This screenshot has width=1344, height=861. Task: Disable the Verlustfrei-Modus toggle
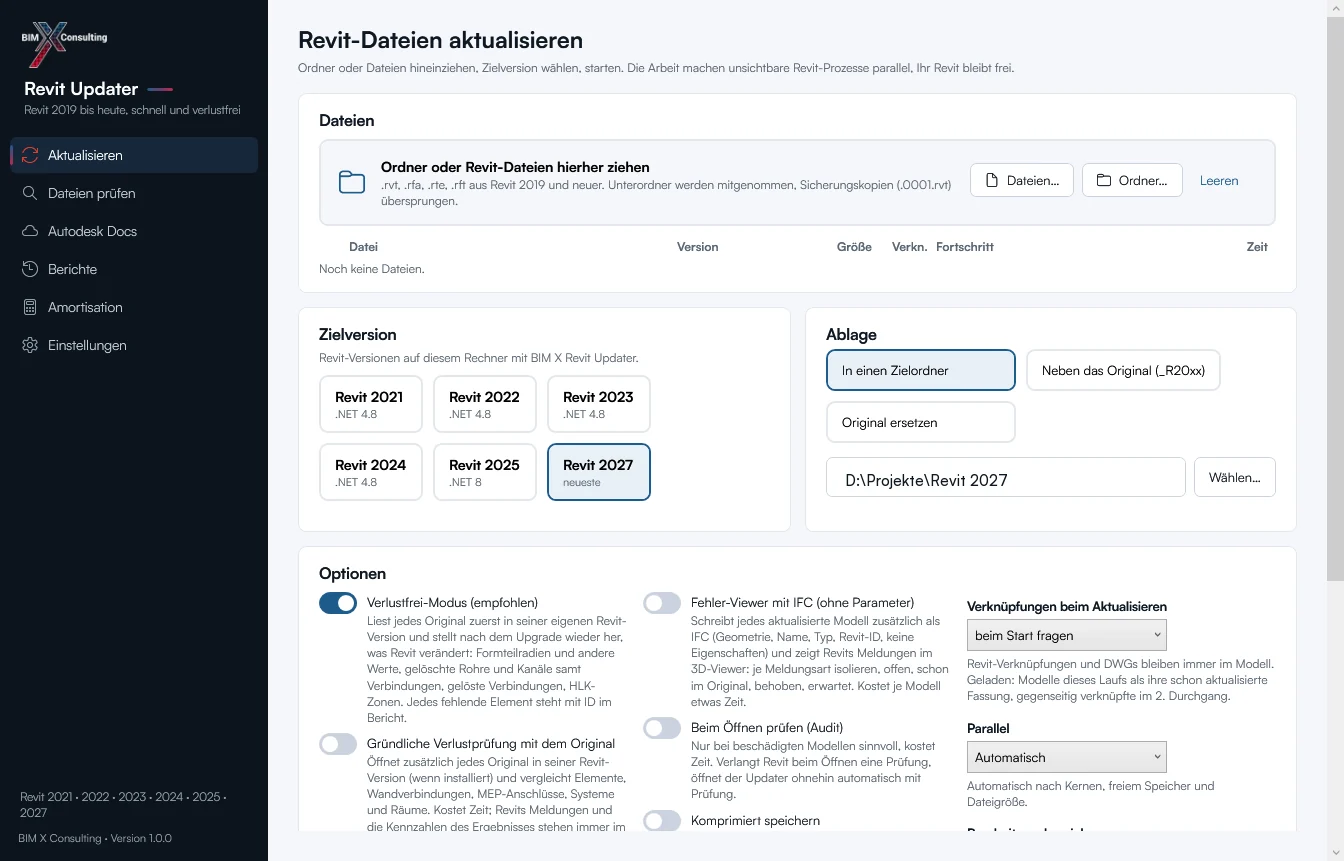point(338,603)
